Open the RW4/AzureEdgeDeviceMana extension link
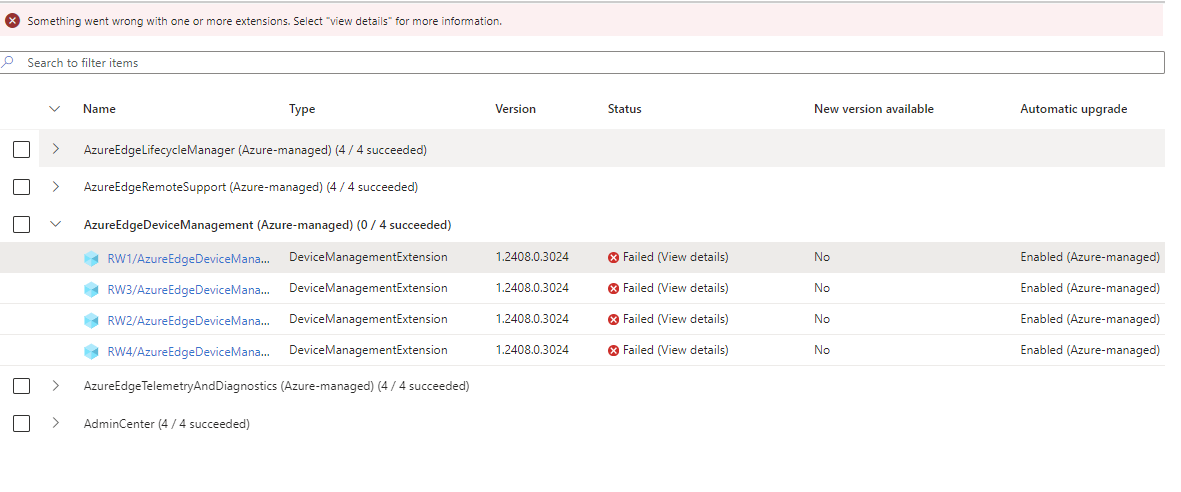This screenshot has height=492, width=1181. click(188, 351)
